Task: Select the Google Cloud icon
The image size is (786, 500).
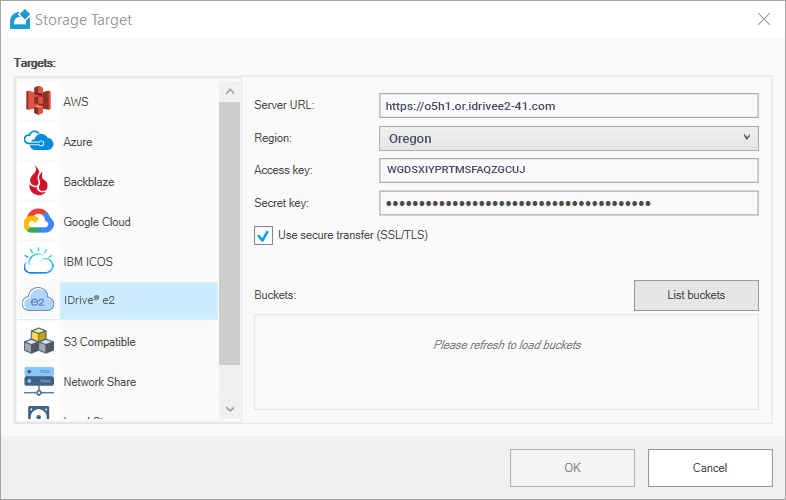Action: click(x=39, y=221)
